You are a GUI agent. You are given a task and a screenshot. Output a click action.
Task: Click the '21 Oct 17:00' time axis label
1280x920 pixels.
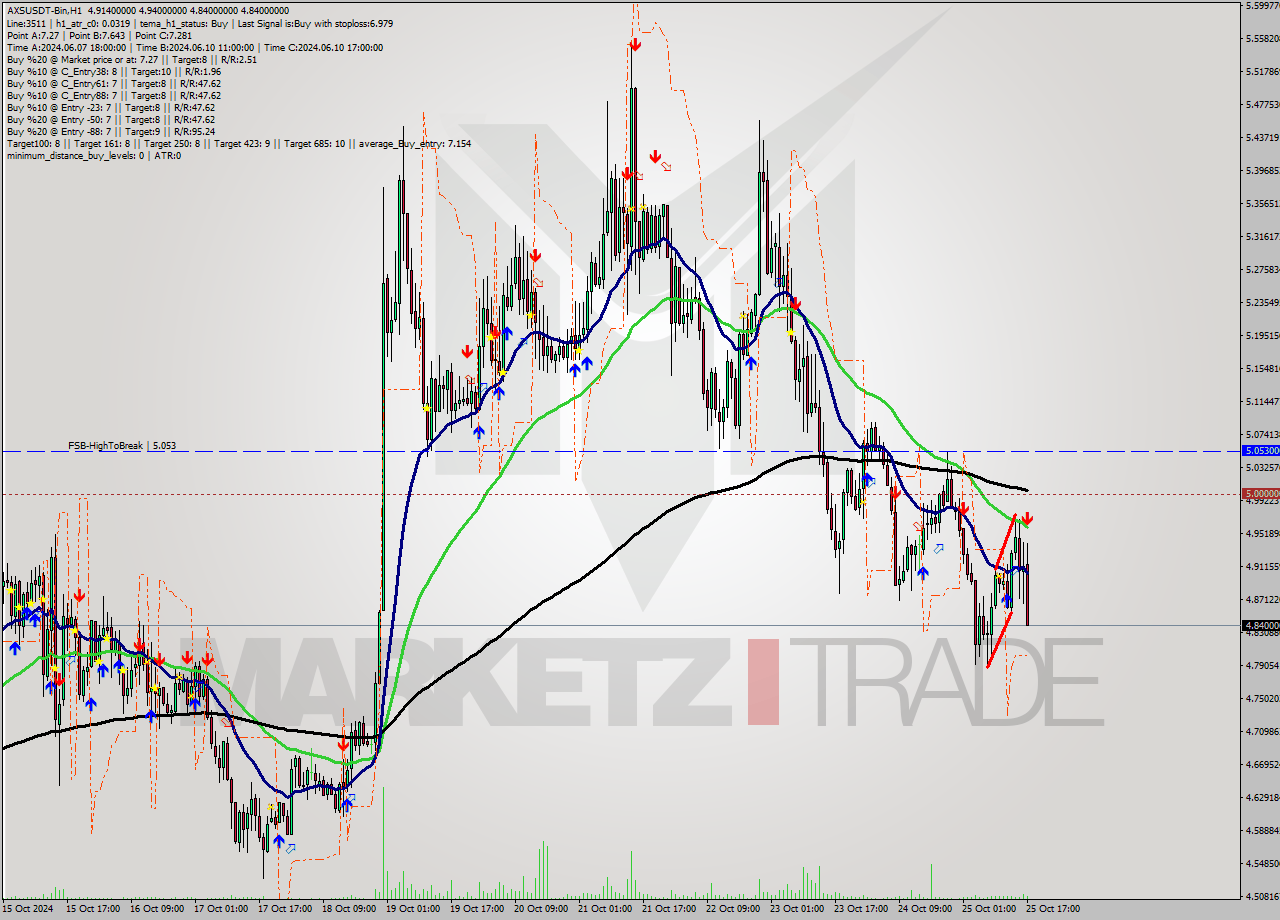click(667, 909)
